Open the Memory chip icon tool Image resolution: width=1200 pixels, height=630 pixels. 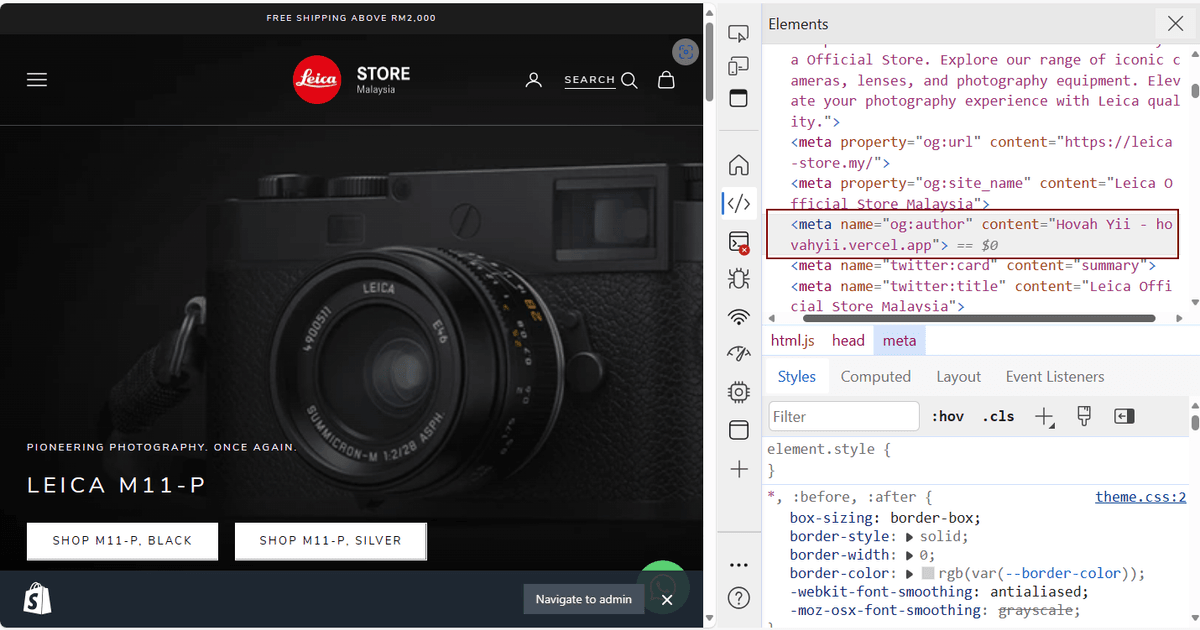click(x=738, y=392)
